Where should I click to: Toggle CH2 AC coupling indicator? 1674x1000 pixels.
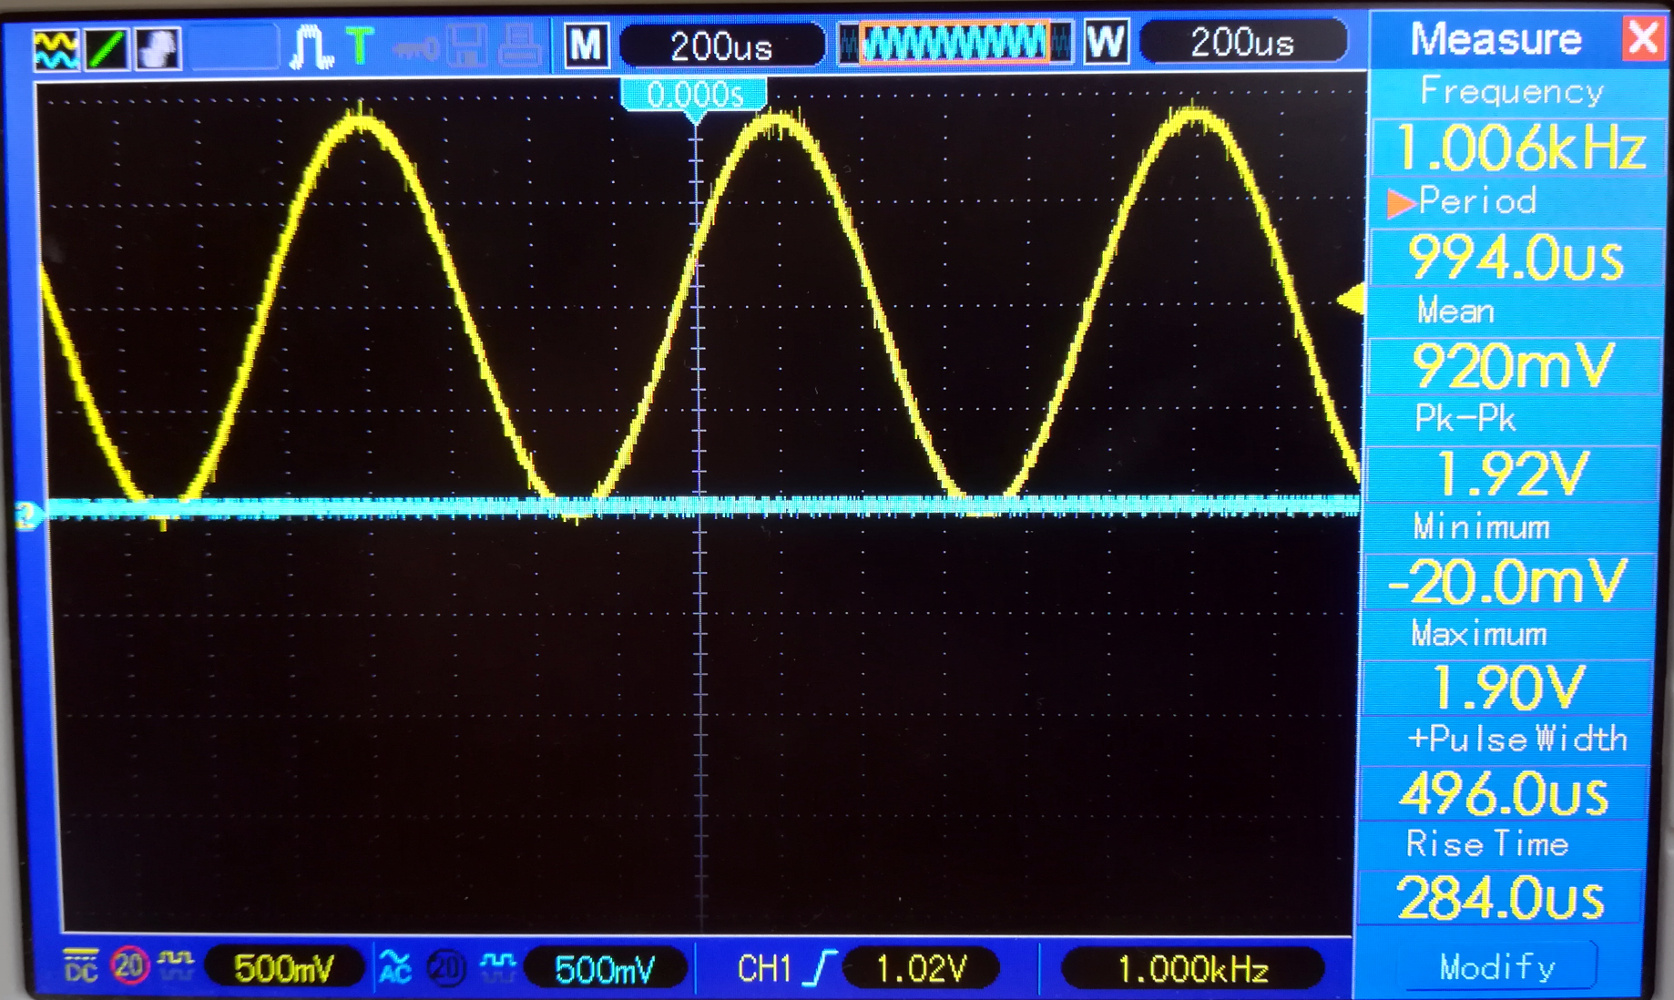coord(395,967)
